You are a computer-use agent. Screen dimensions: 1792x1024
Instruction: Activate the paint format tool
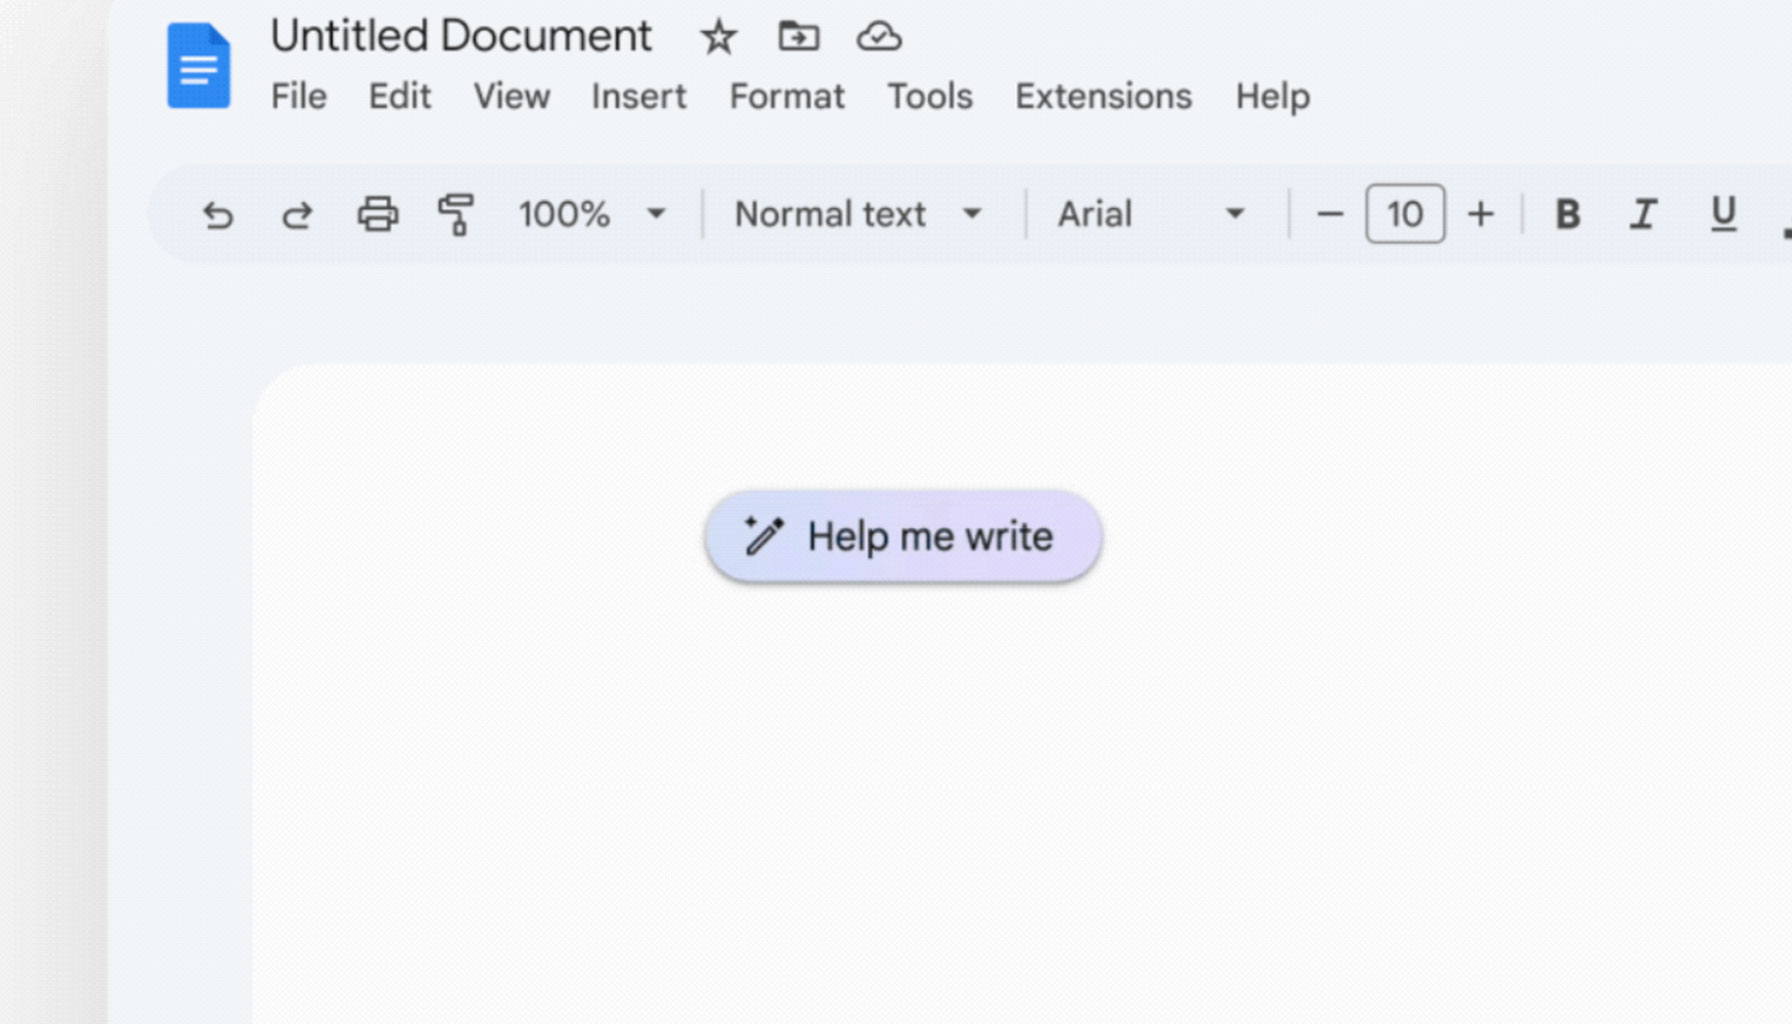pyautogui.click(x=456, y=214)
